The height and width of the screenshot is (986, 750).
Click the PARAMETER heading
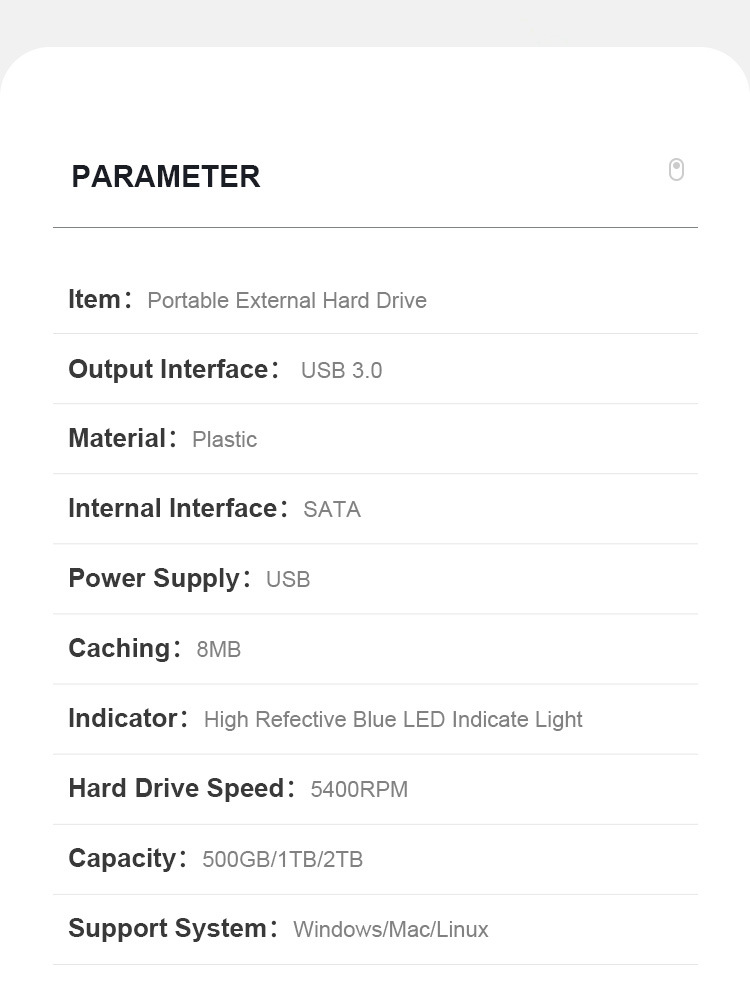click(x=166, y=177)
